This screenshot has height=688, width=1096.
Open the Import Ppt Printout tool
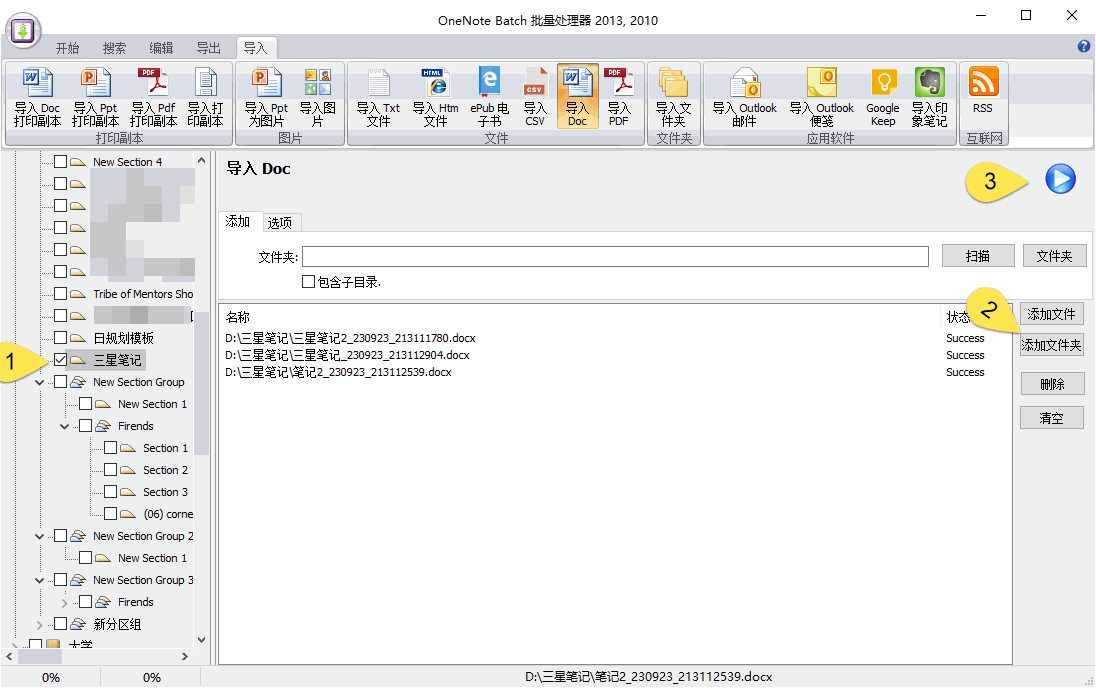coord(96,97)
